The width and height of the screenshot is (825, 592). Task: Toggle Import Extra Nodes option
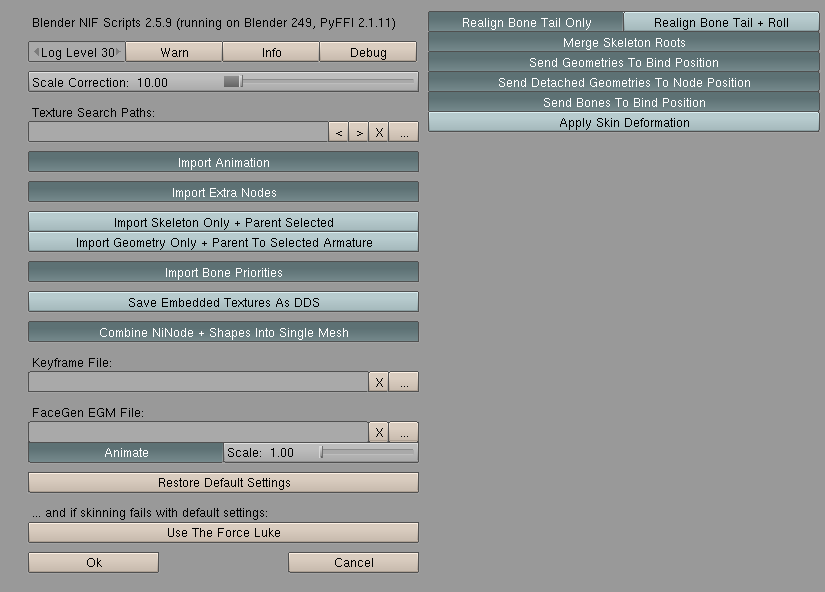pyautogui.click(x=224, y=192)
